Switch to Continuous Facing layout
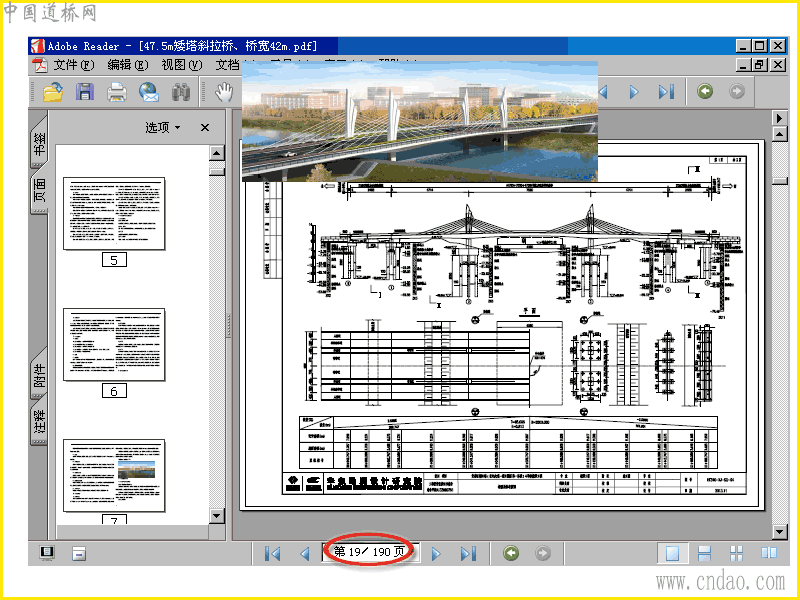The image size is (800, 600). [736, 554]
